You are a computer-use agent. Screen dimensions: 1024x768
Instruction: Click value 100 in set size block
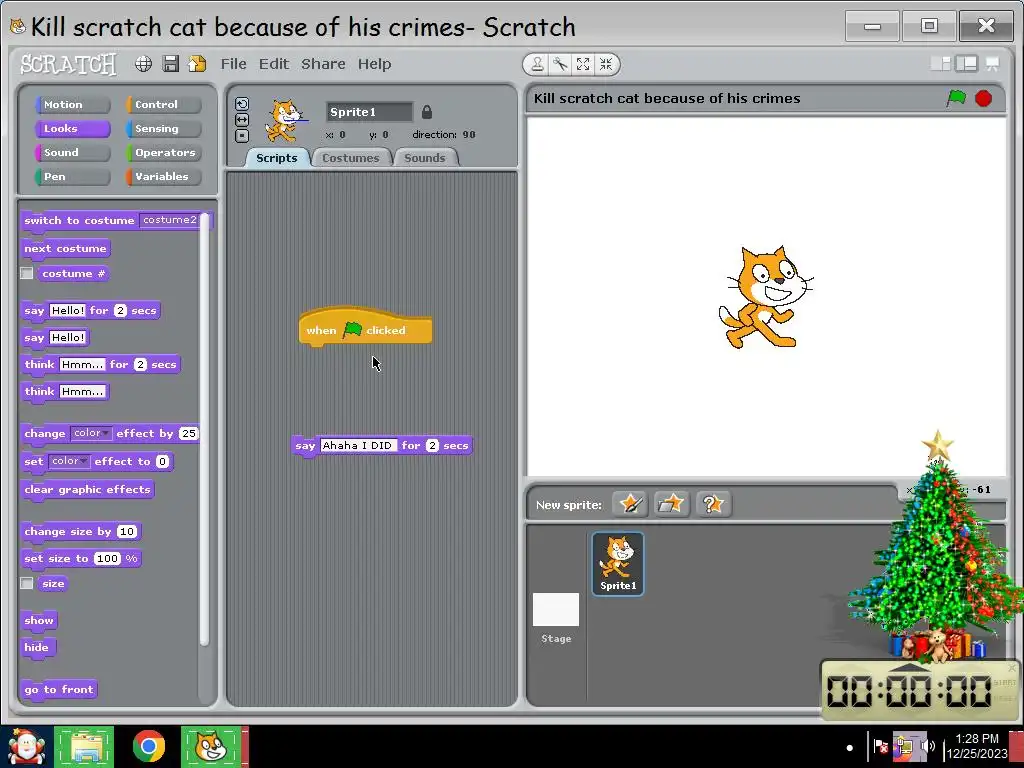point(108,558)
